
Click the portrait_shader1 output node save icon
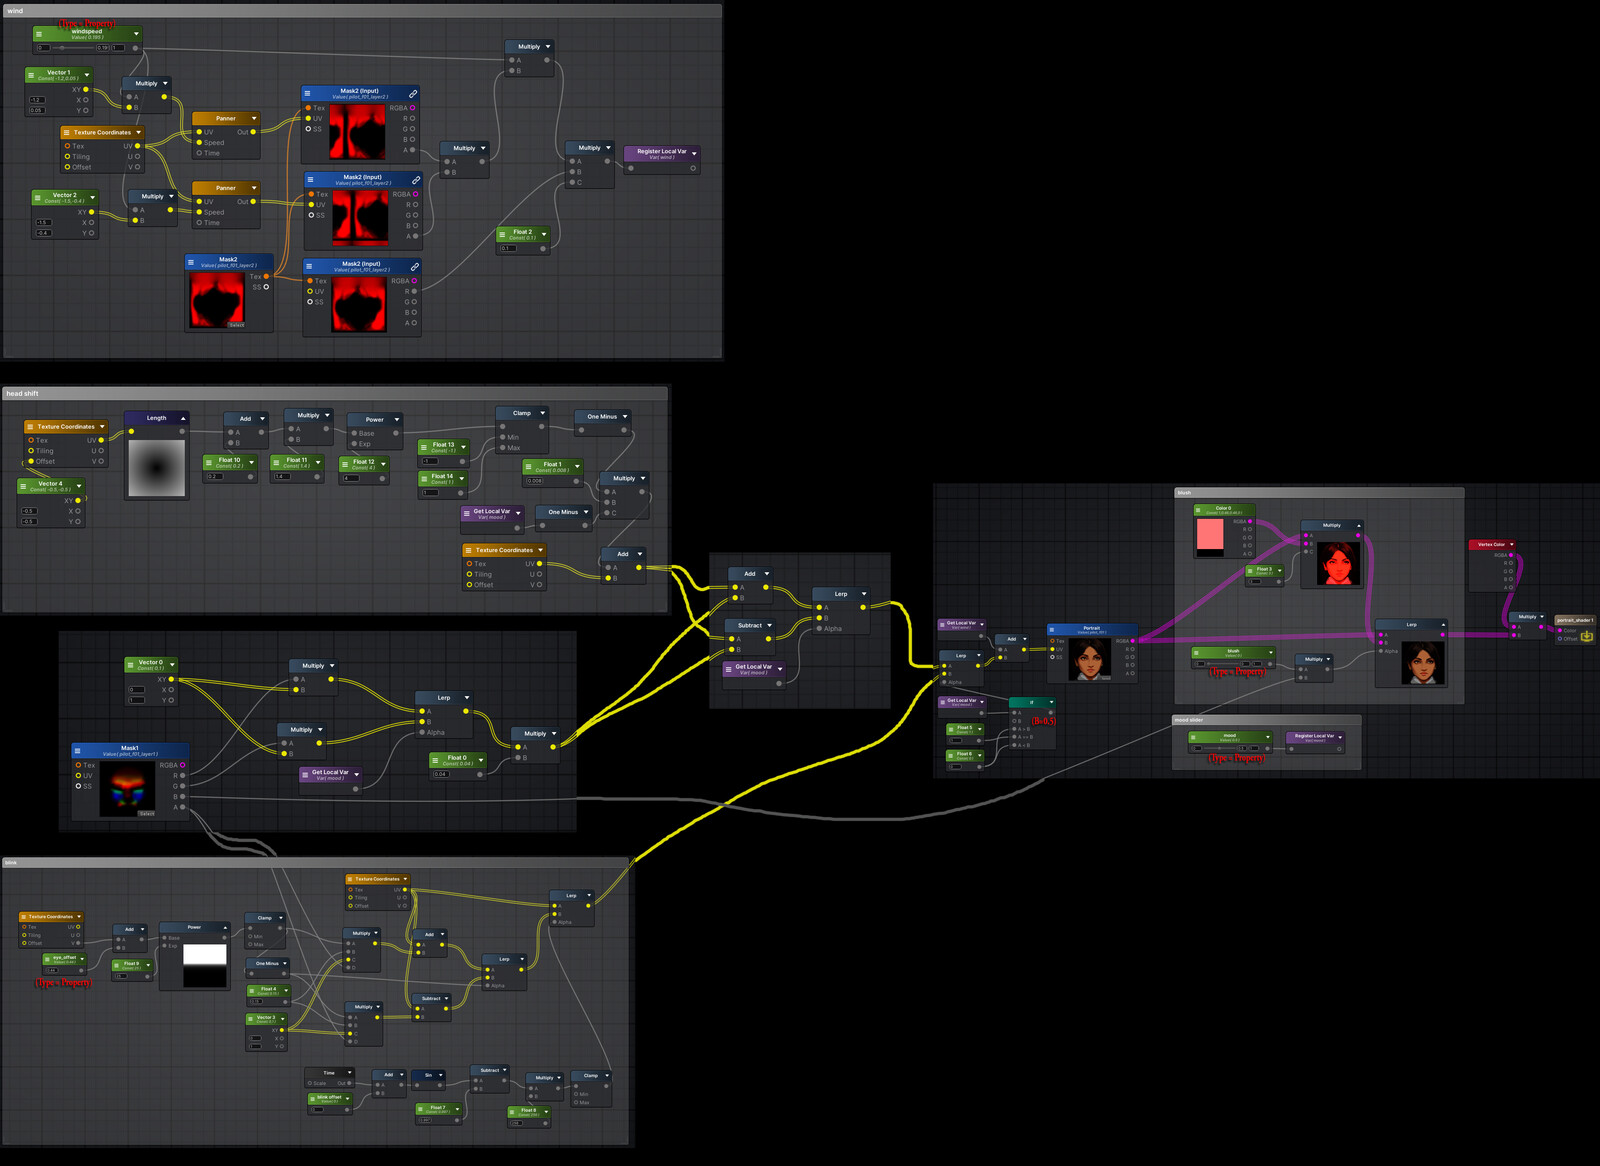click(1586, 636)
